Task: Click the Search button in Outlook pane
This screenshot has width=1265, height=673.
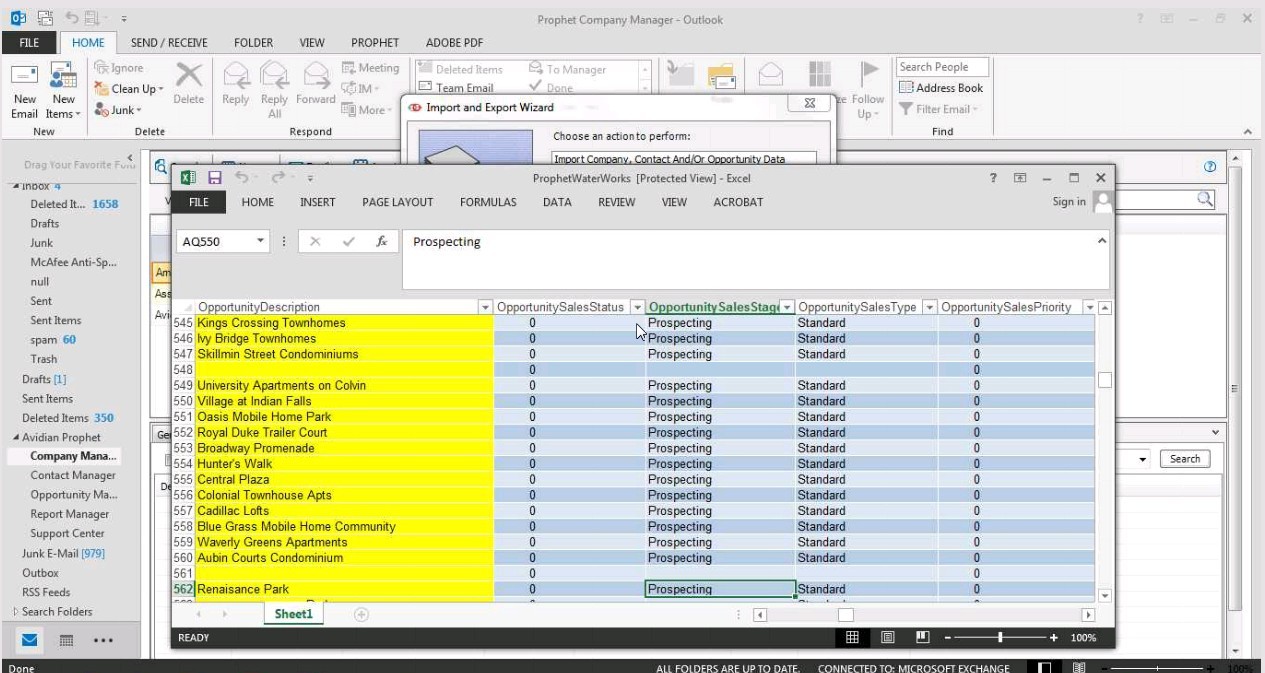Action: pyautogui.click(x=1185, y=459)
